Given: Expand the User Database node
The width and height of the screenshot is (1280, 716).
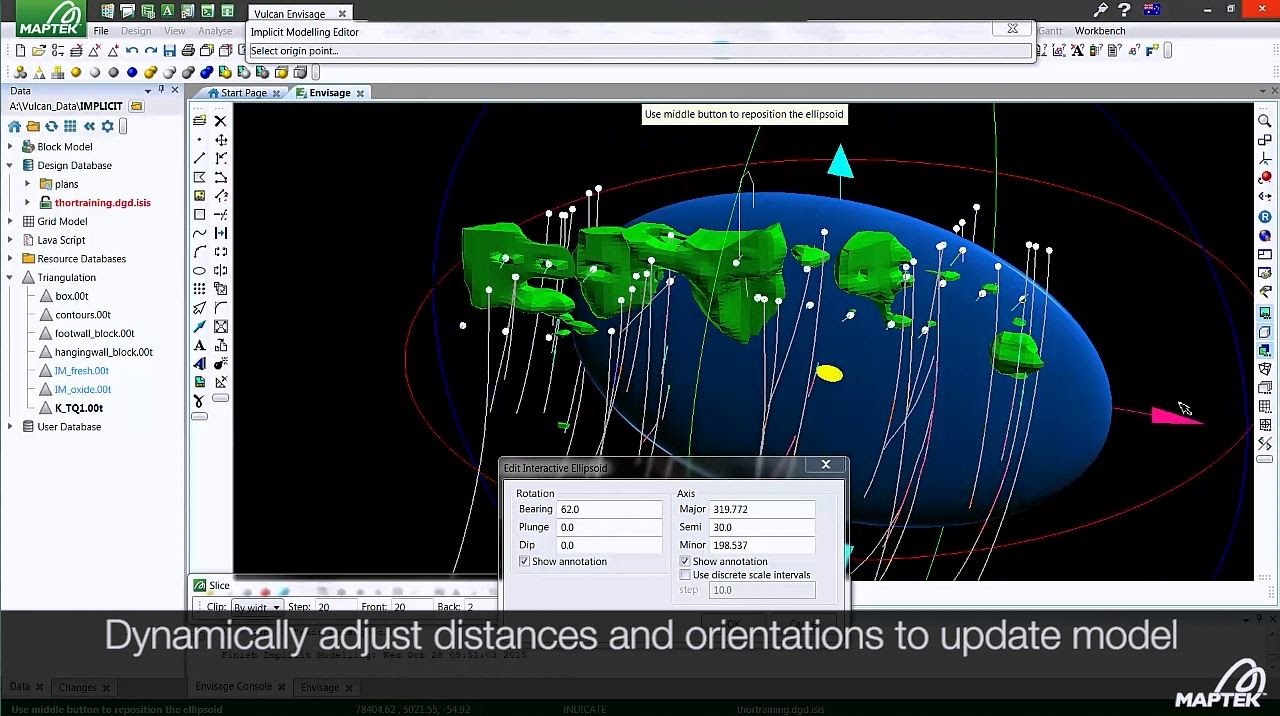Looking at the screenshot, I should (10, 427).
